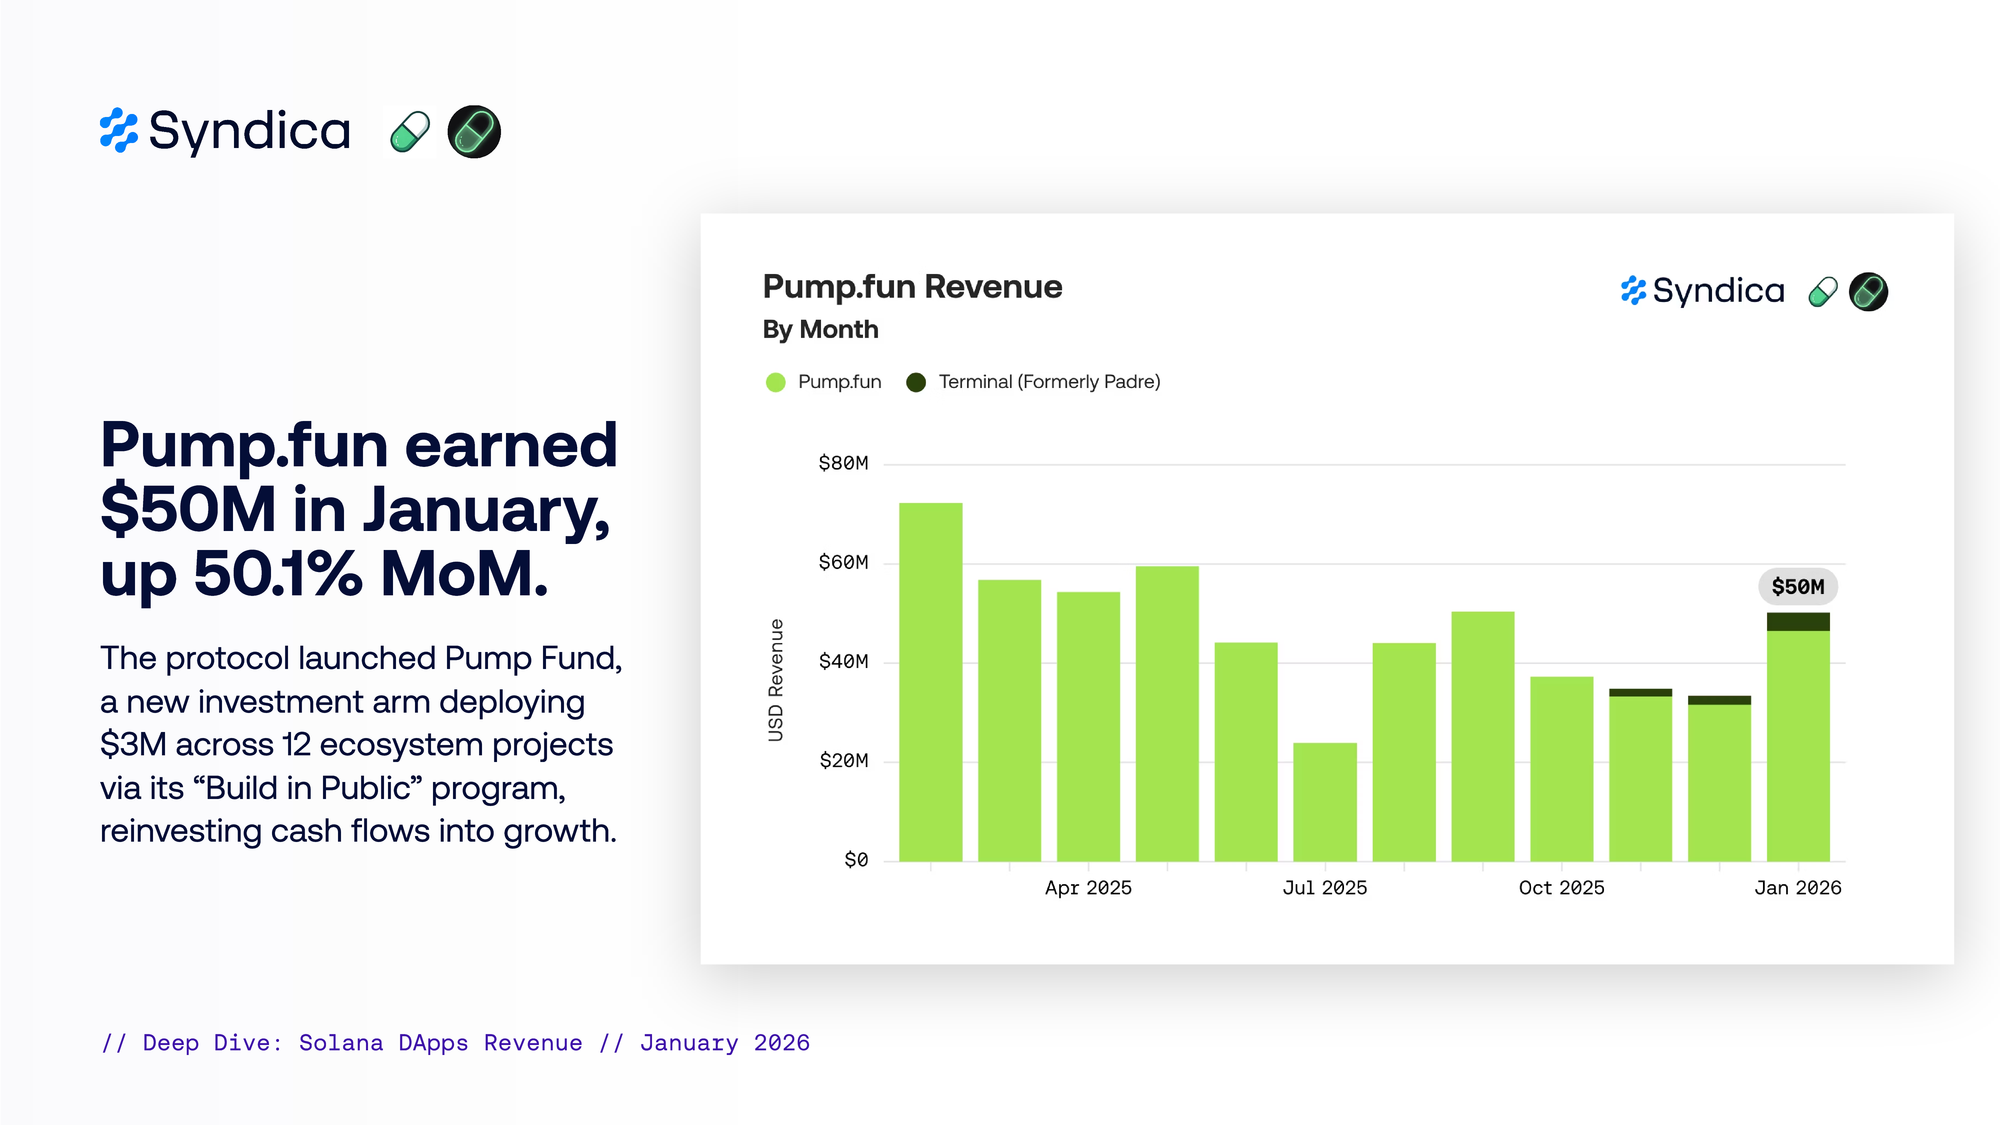The height and width of the screenshot is (1125, 2000).
Task: Click the Syndica logo at top-left
Action: (x=226, y=131)
